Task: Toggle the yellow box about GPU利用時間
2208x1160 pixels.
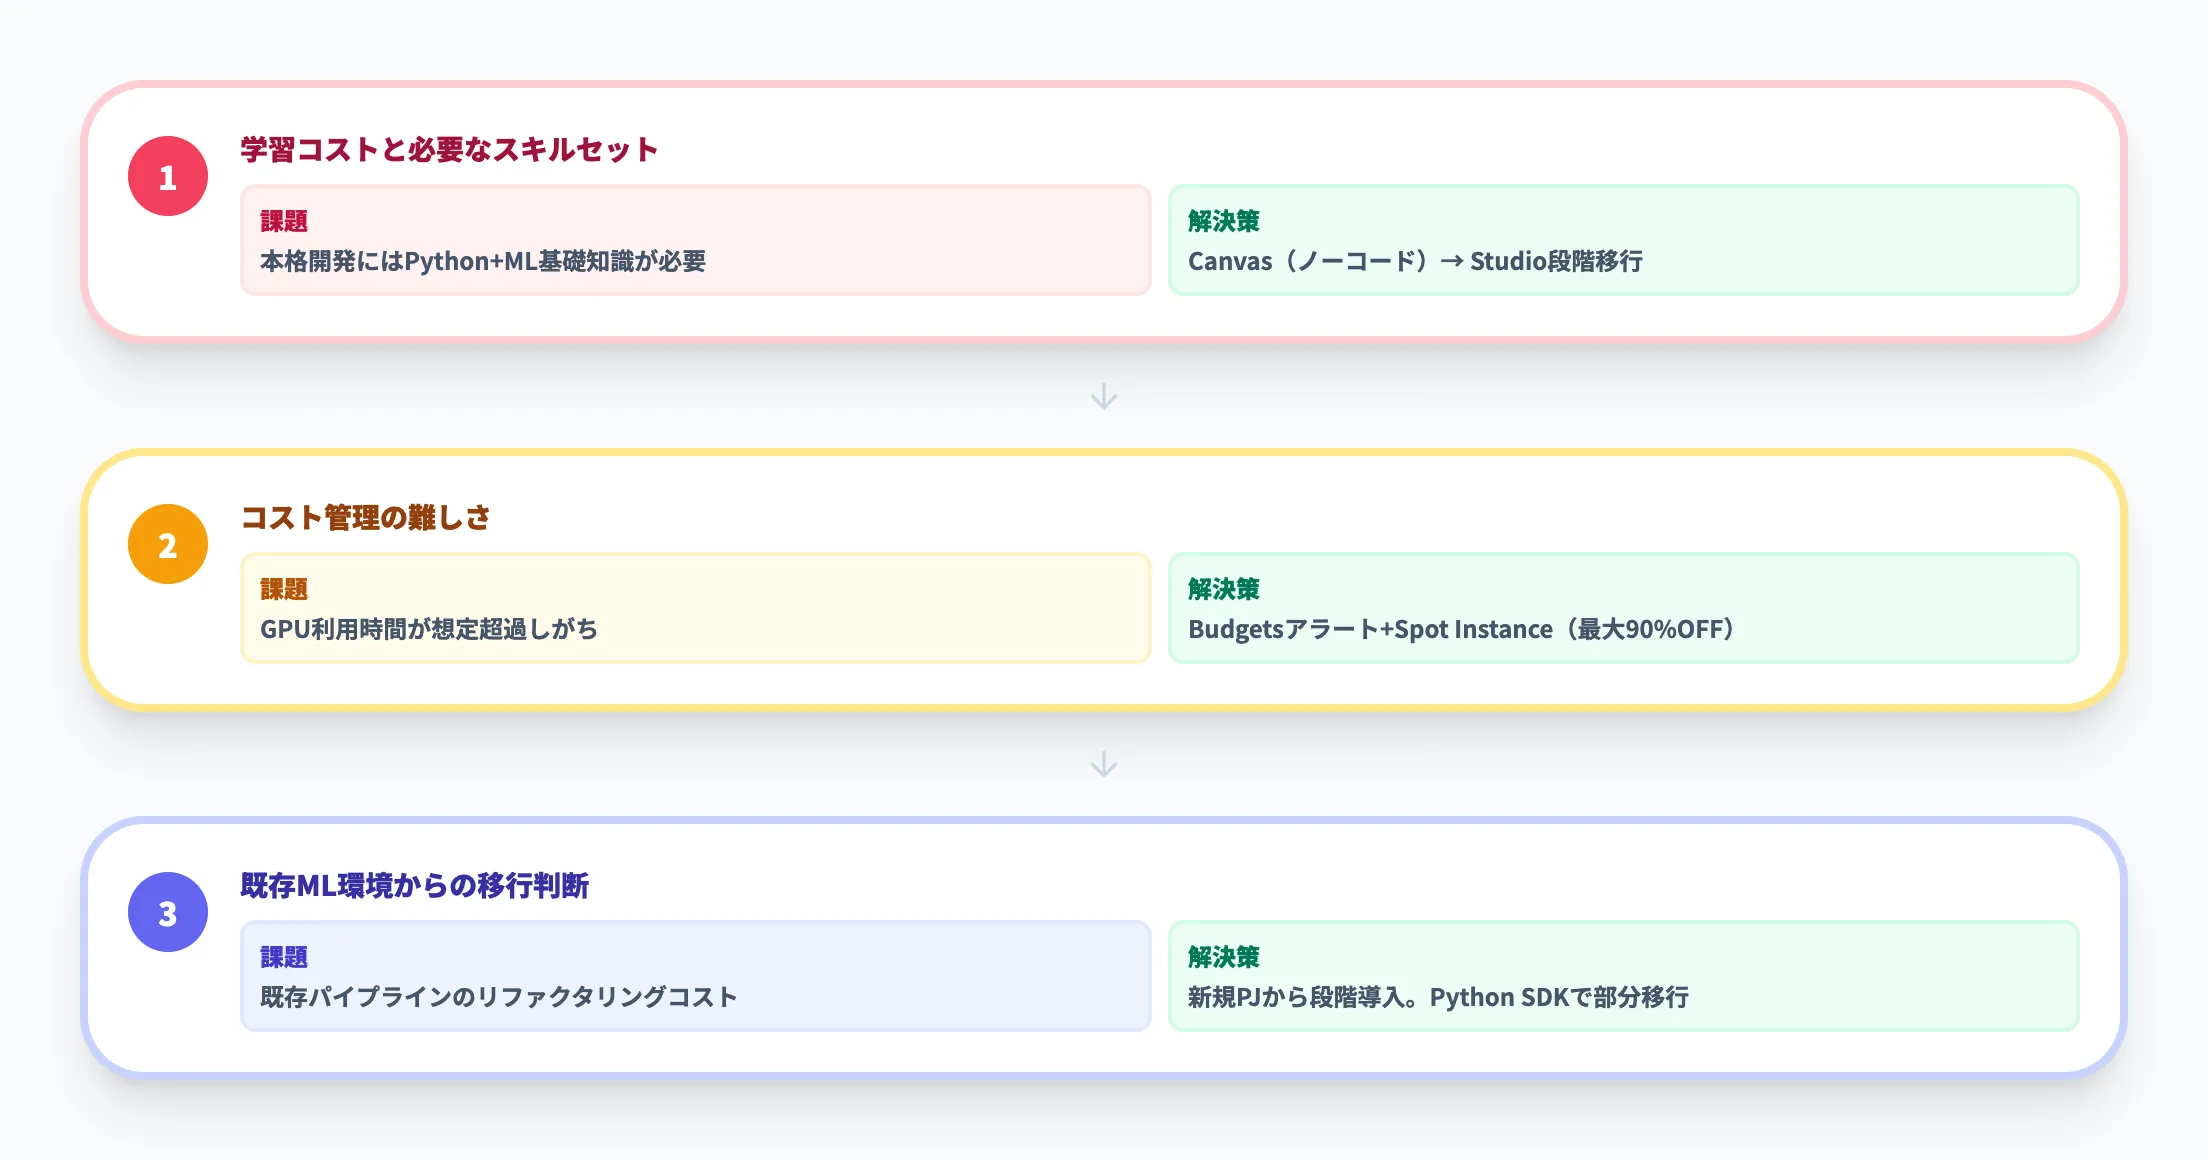Action: [696, 608]
